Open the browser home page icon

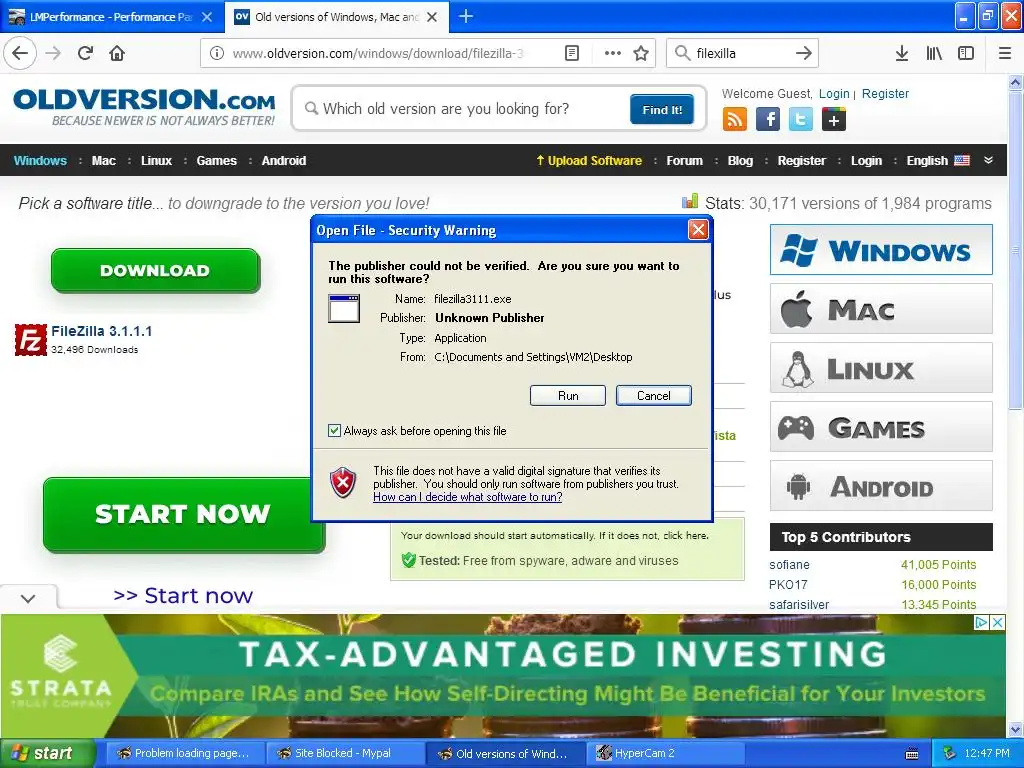click(x=117, y=53)
